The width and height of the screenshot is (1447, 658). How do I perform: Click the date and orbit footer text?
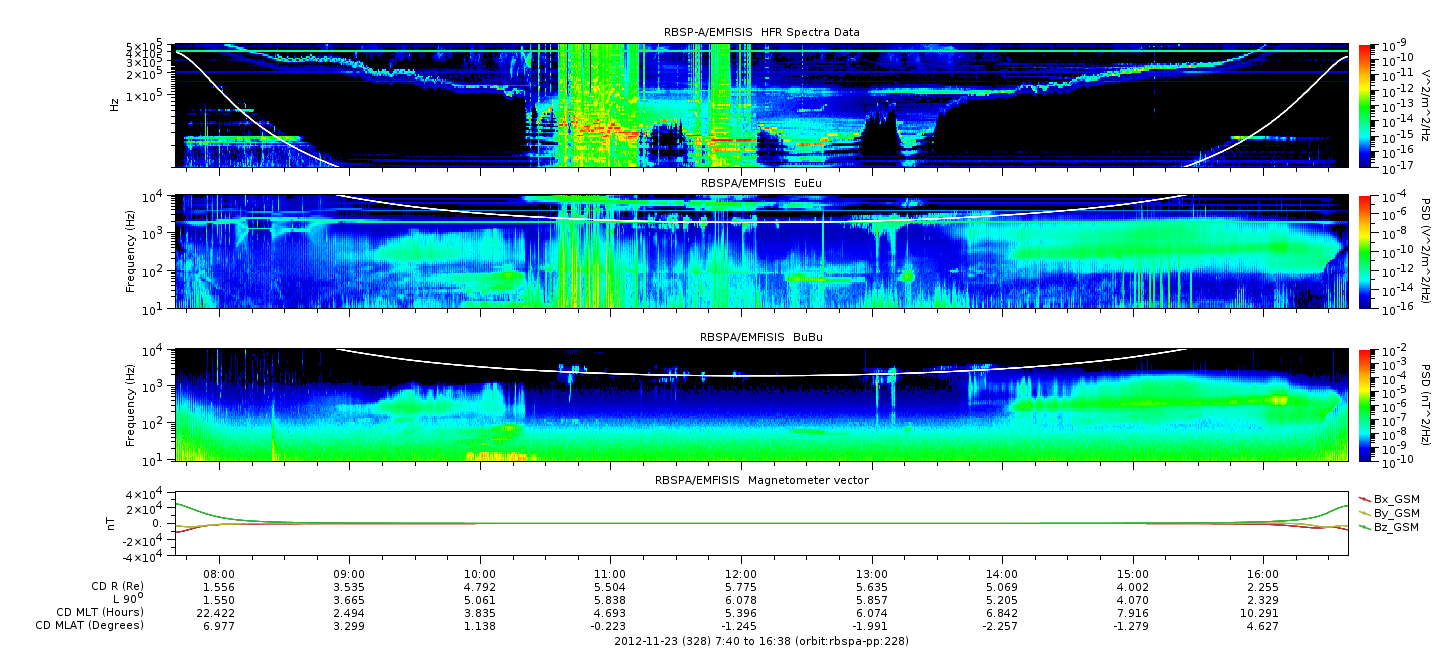[x=761, y=641]
